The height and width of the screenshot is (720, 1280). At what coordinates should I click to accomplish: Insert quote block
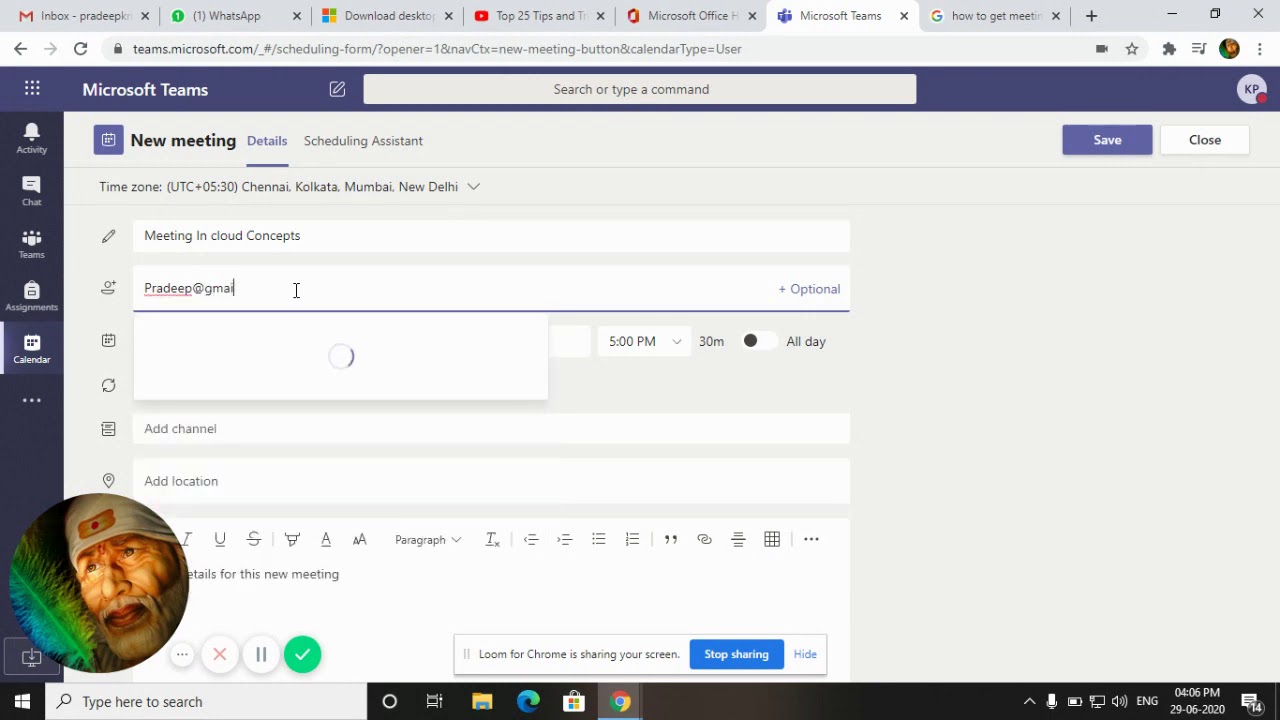pyautogui.click(x=671, y=539)
